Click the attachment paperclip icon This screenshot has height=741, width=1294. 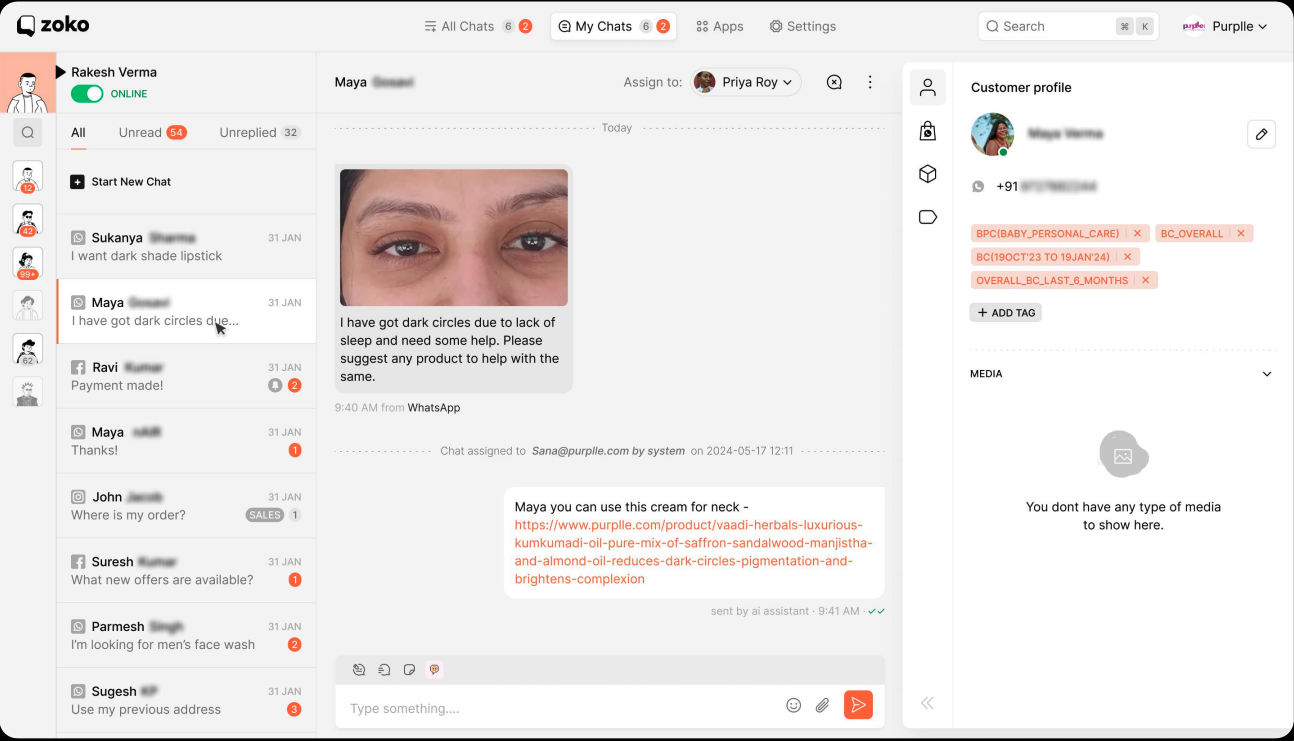point(822,705)
